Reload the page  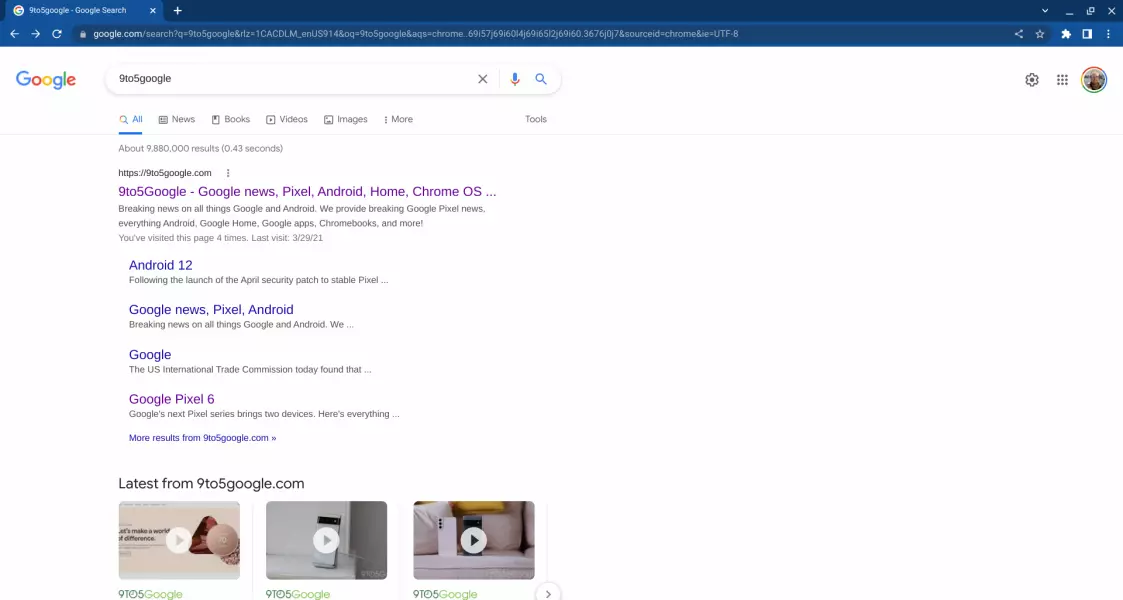pos(57,33)
